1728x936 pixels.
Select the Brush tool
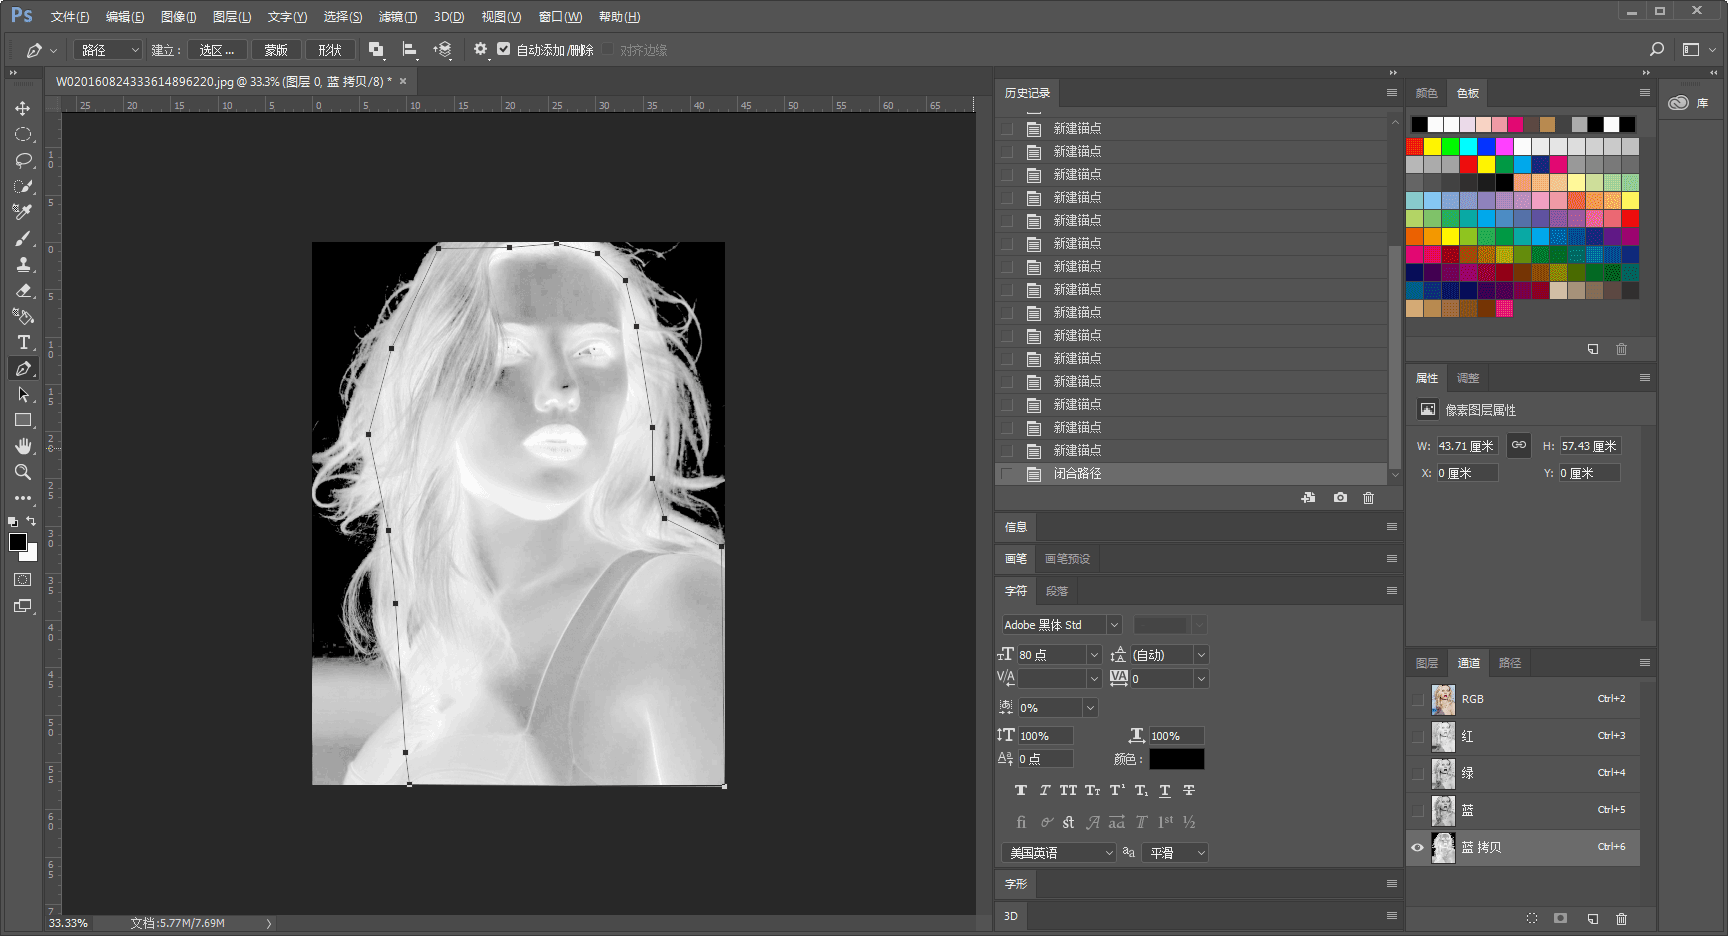[23, 238]
